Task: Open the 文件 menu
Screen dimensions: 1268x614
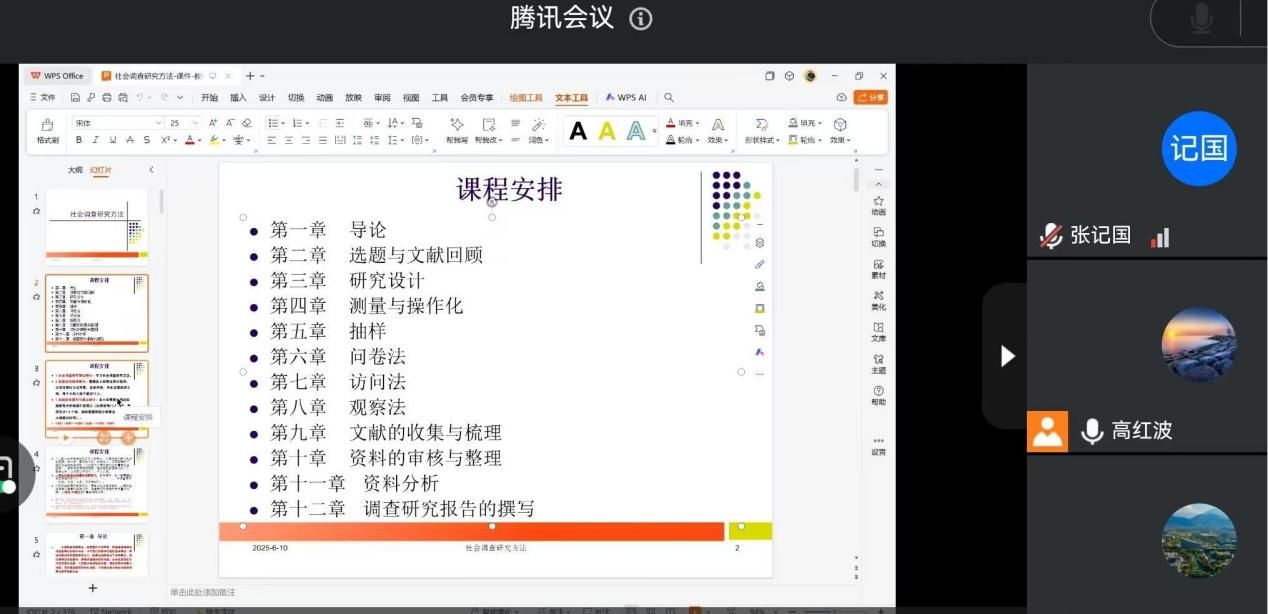Action: click(43, 98)
